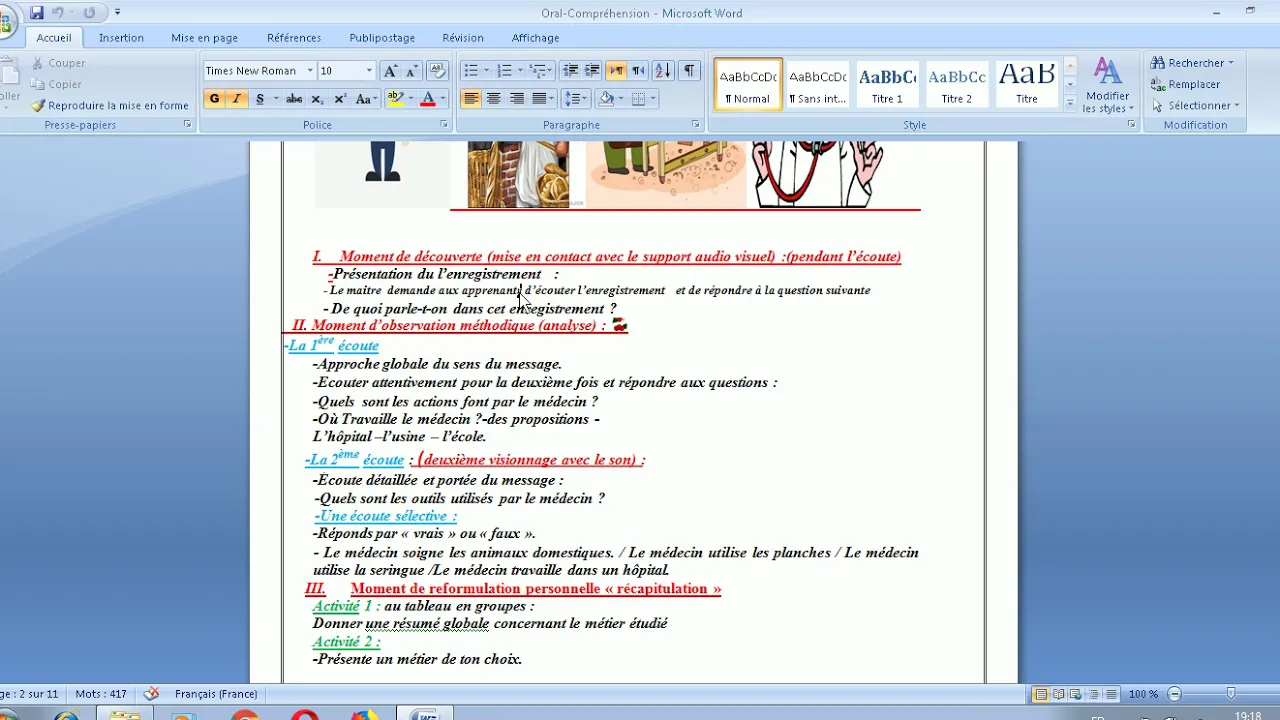The image size is (1280, 720).
Task: Apply superscript formatting
Action: [340, 99]
